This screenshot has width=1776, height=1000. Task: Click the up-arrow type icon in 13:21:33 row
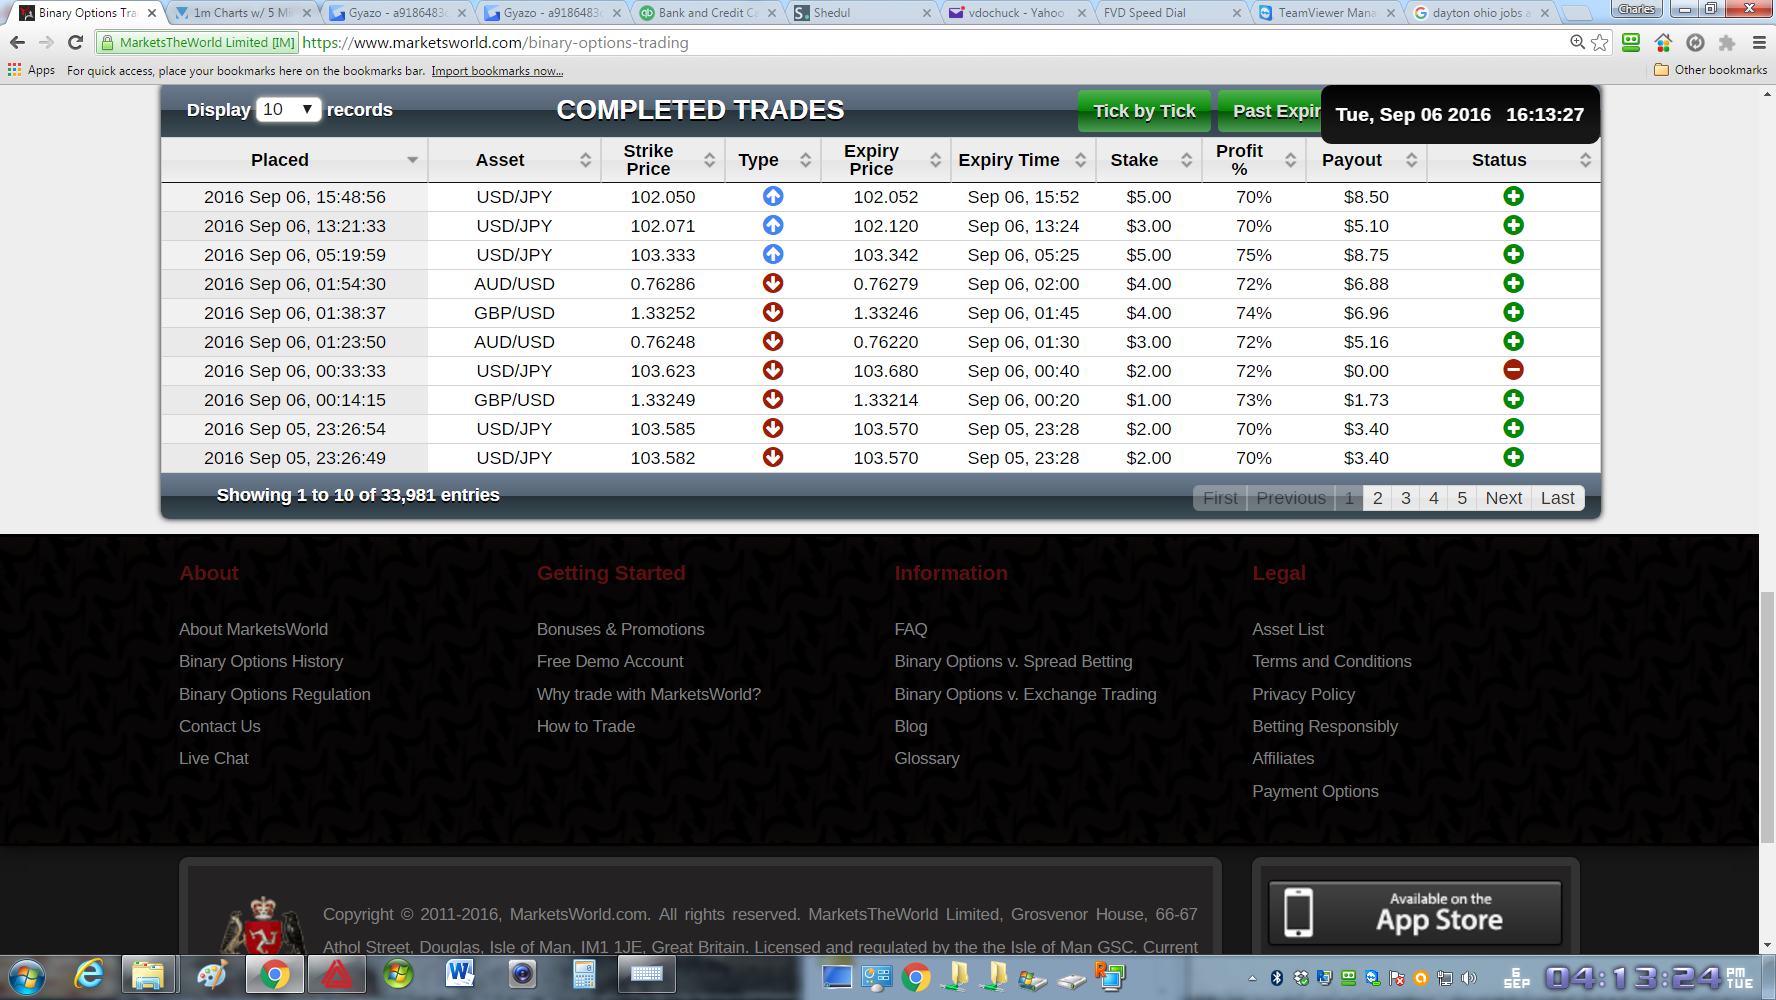[x=773, y=225]
